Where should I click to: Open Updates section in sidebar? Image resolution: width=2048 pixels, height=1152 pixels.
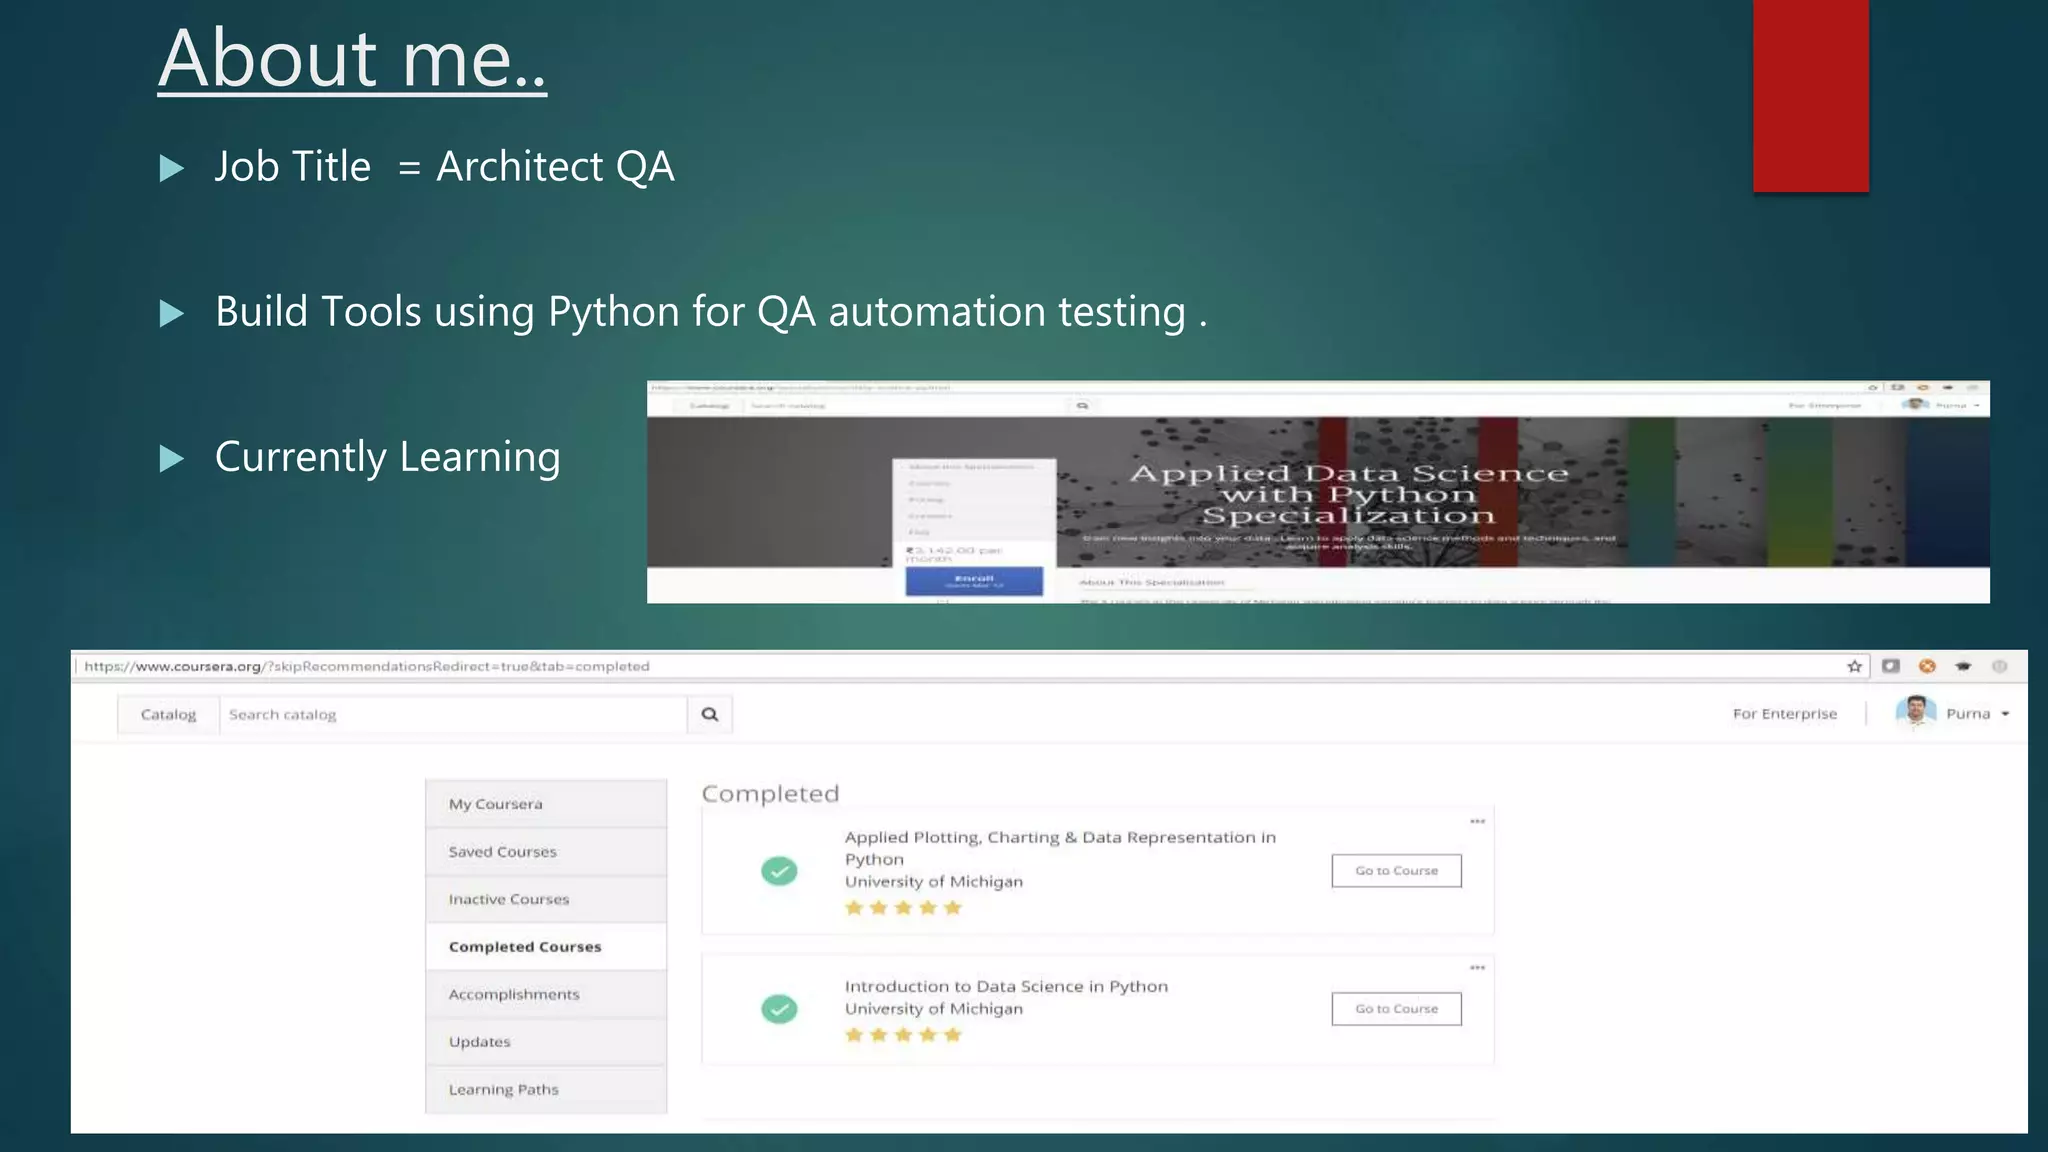click(x=546, y=1042)
